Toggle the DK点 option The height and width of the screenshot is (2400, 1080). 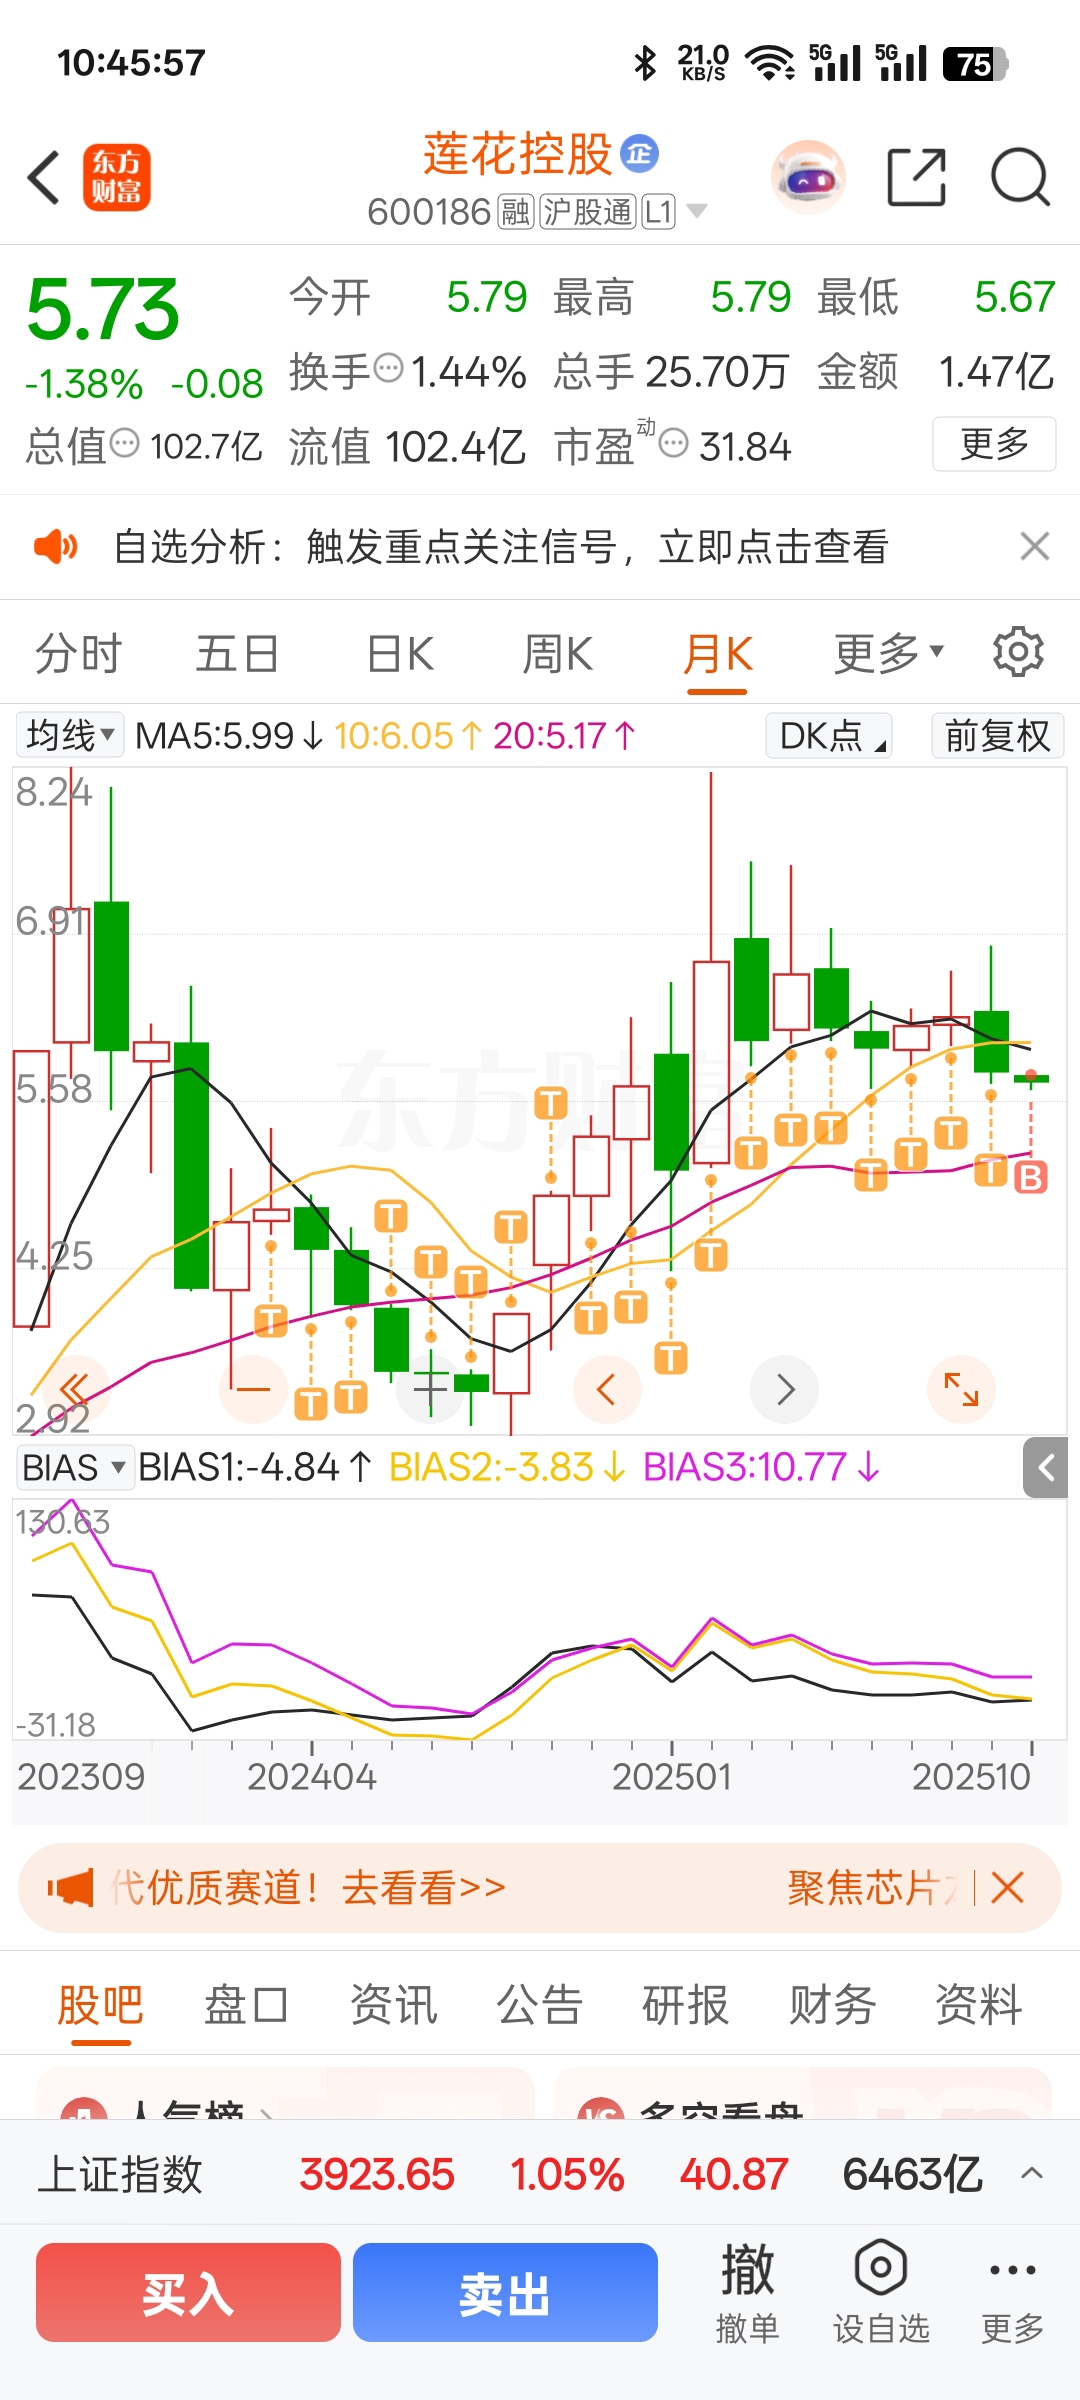pos(829,735)
